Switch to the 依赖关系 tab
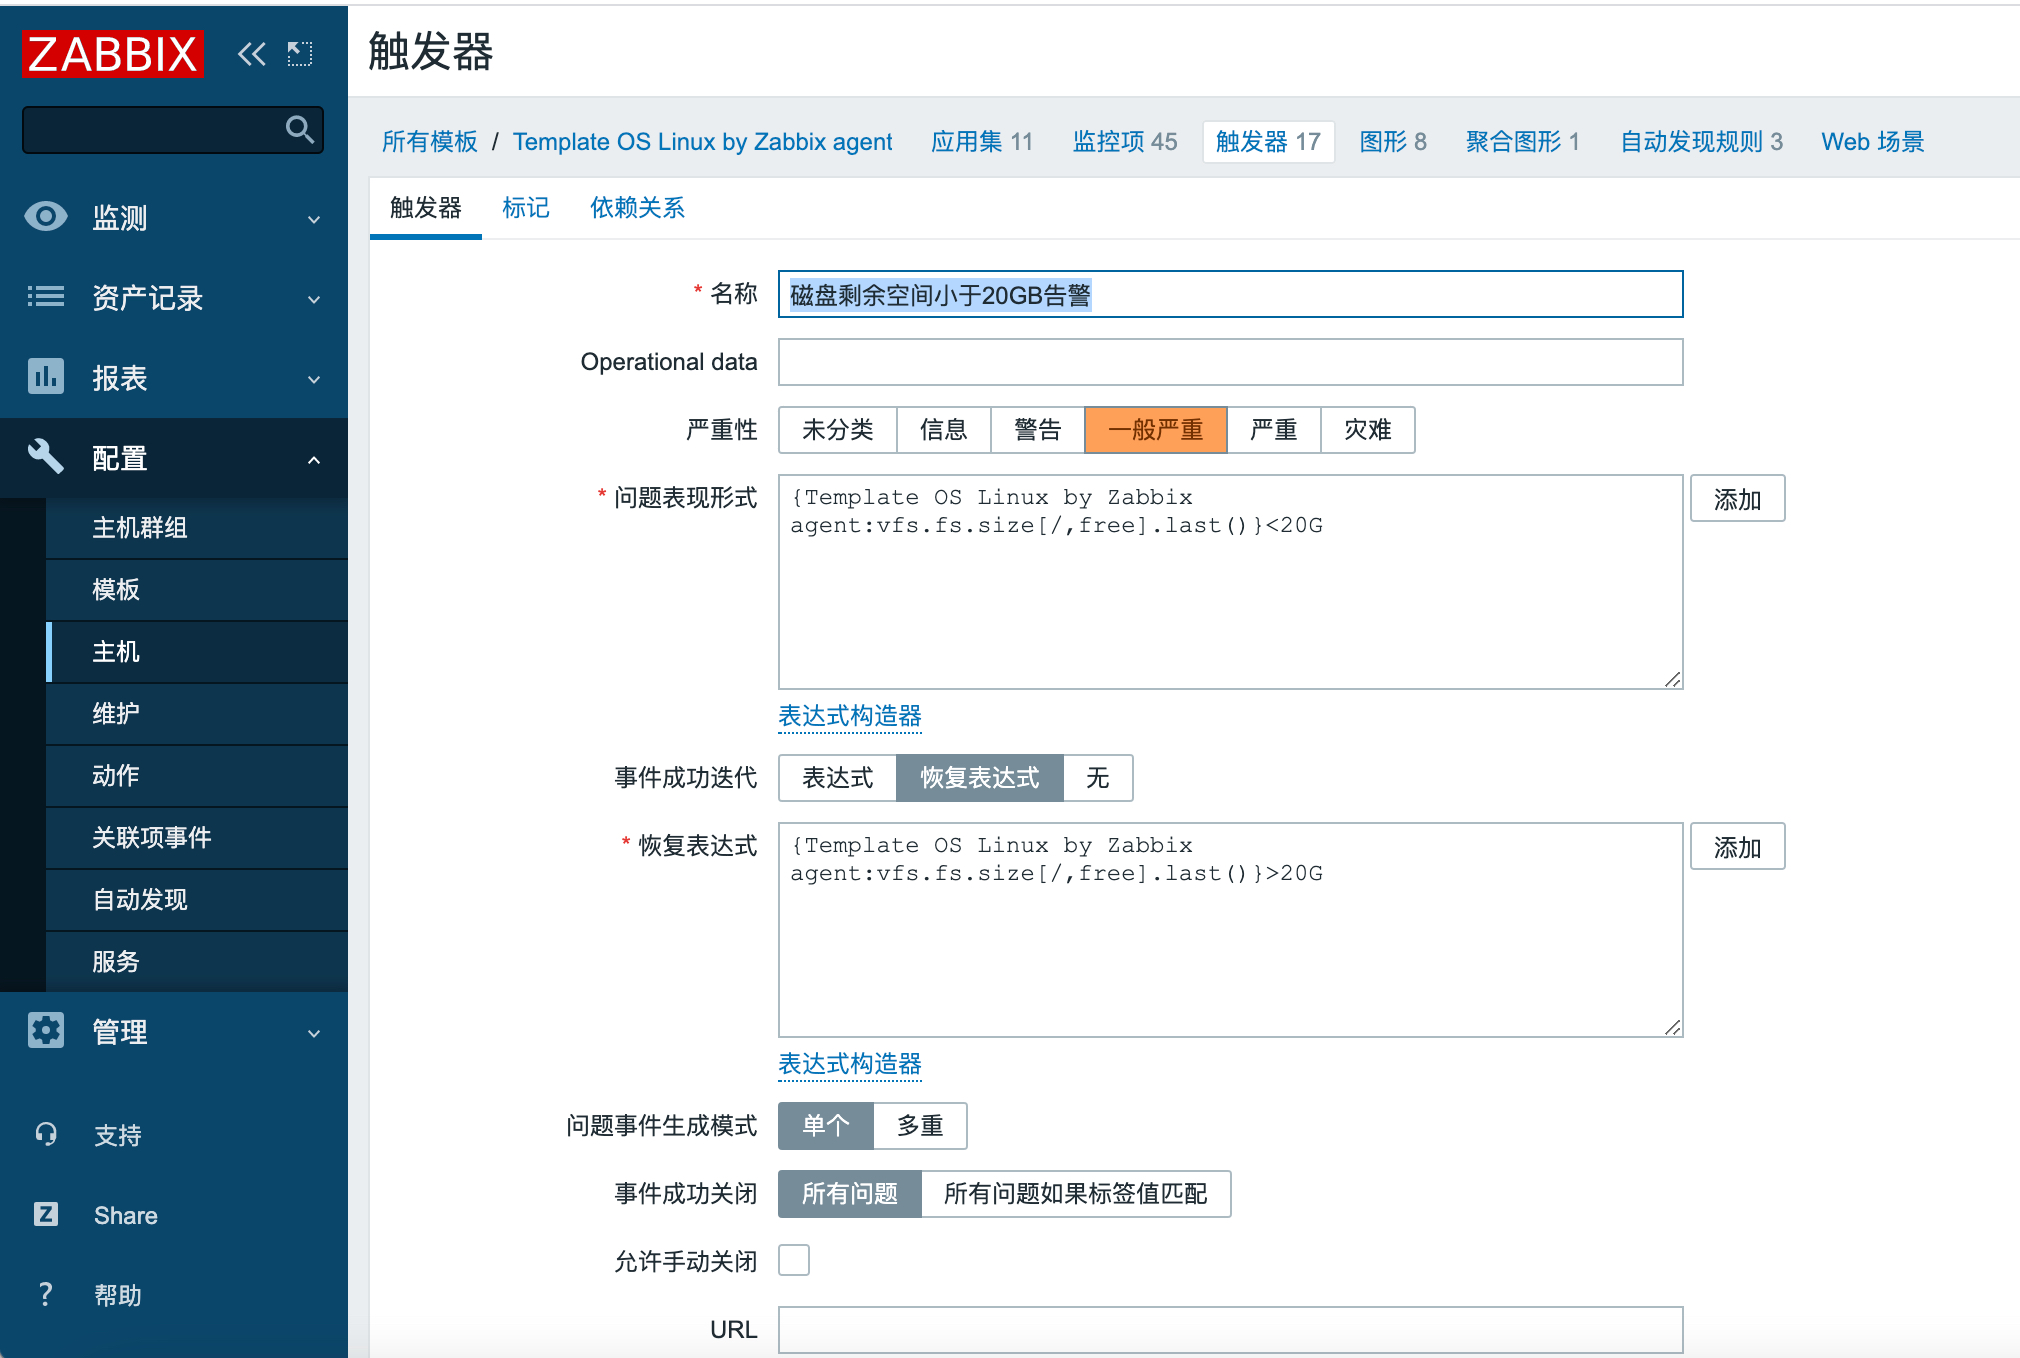2020x1358 pixels. pos(637,208)
